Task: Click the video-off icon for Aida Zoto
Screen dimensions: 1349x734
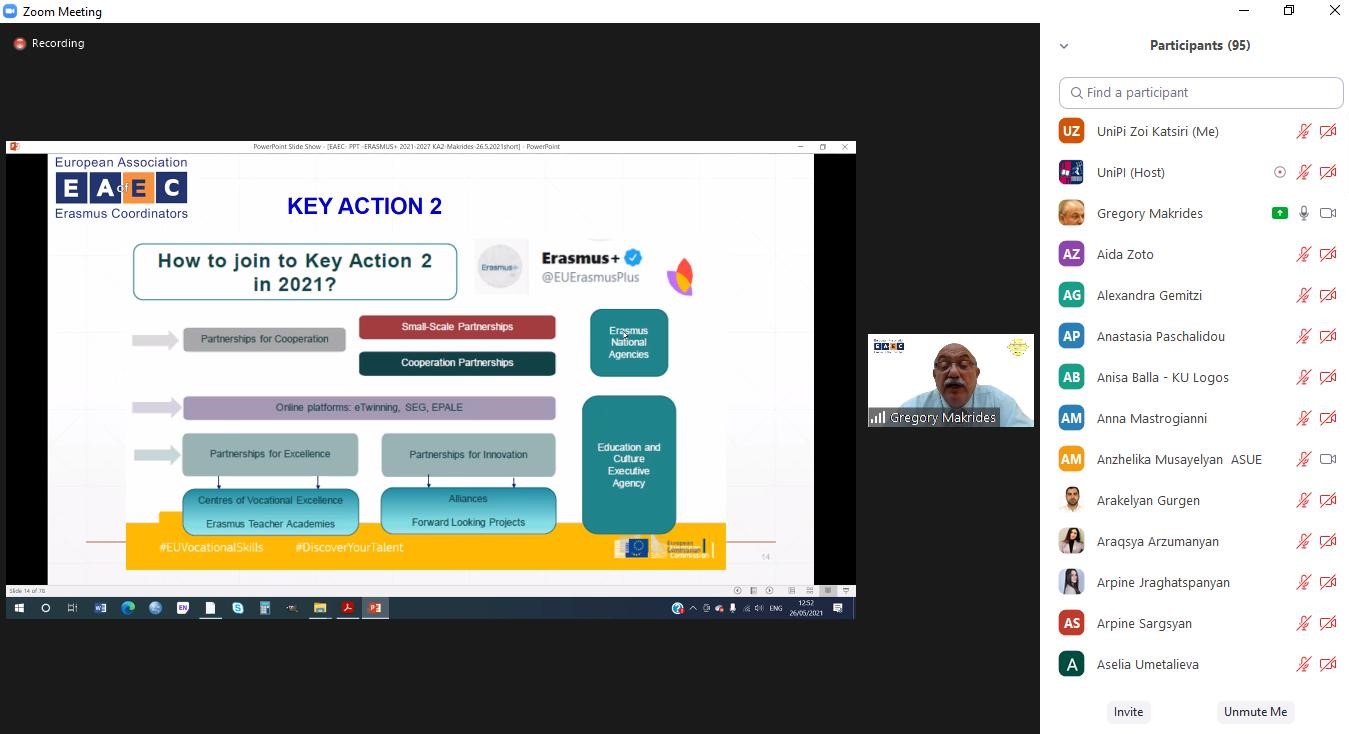Action: pyautogui.click(x=1328, y=254)
